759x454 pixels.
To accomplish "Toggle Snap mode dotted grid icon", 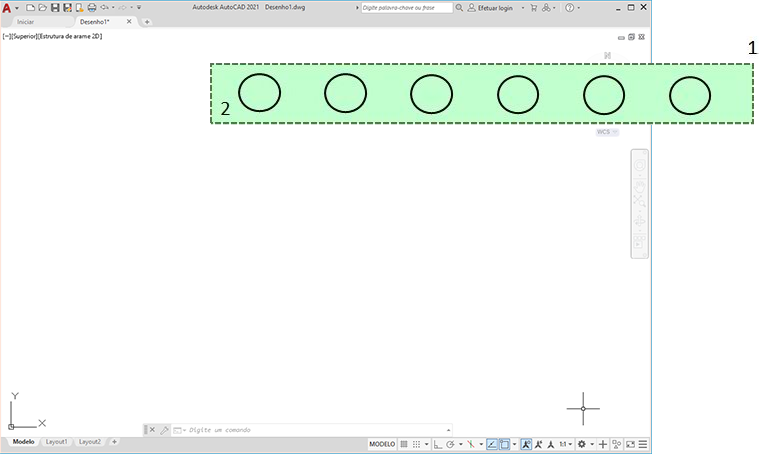I will click(x=416, y=444).
